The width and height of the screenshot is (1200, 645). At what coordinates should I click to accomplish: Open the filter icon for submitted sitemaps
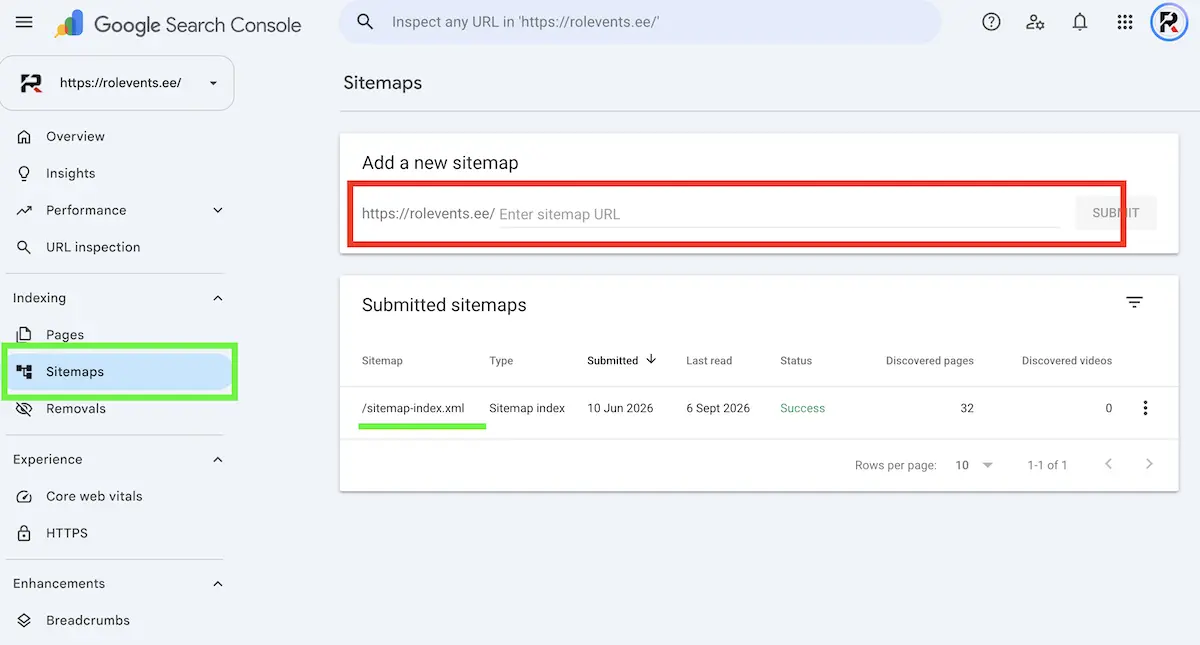click(x=1134, y=302)
